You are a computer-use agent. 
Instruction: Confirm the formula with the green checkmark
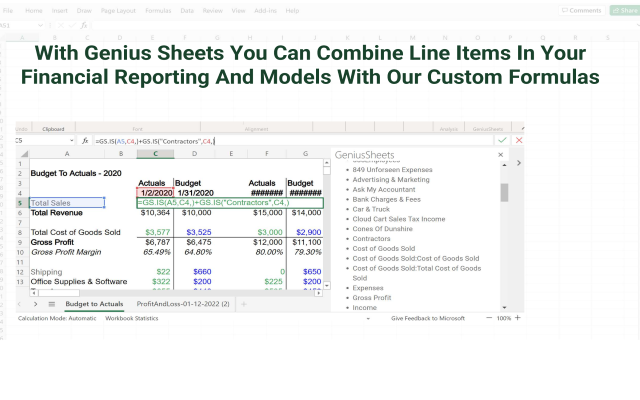pos(502,140)
